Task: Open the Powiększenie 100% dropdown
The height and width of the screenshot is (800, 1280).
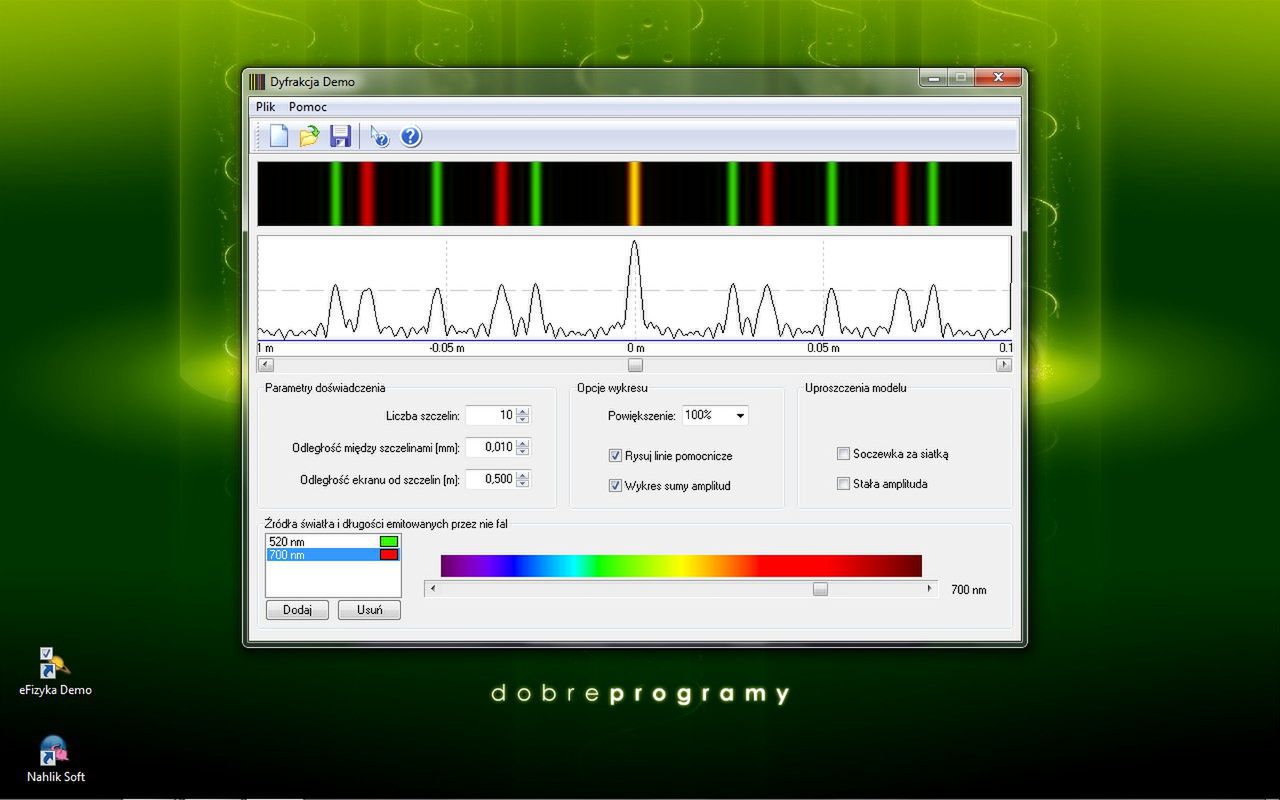Action: (715, 415)
